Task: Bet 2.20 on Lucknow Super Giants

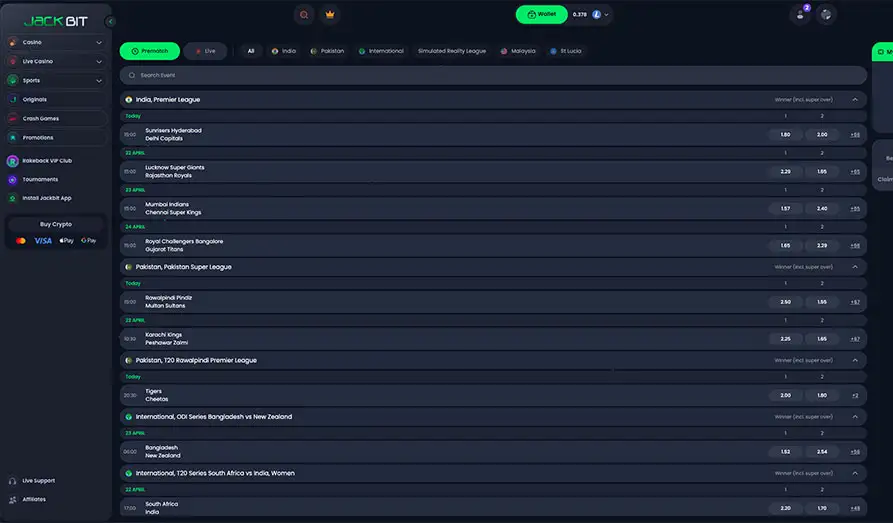Action: click(785, 172)
